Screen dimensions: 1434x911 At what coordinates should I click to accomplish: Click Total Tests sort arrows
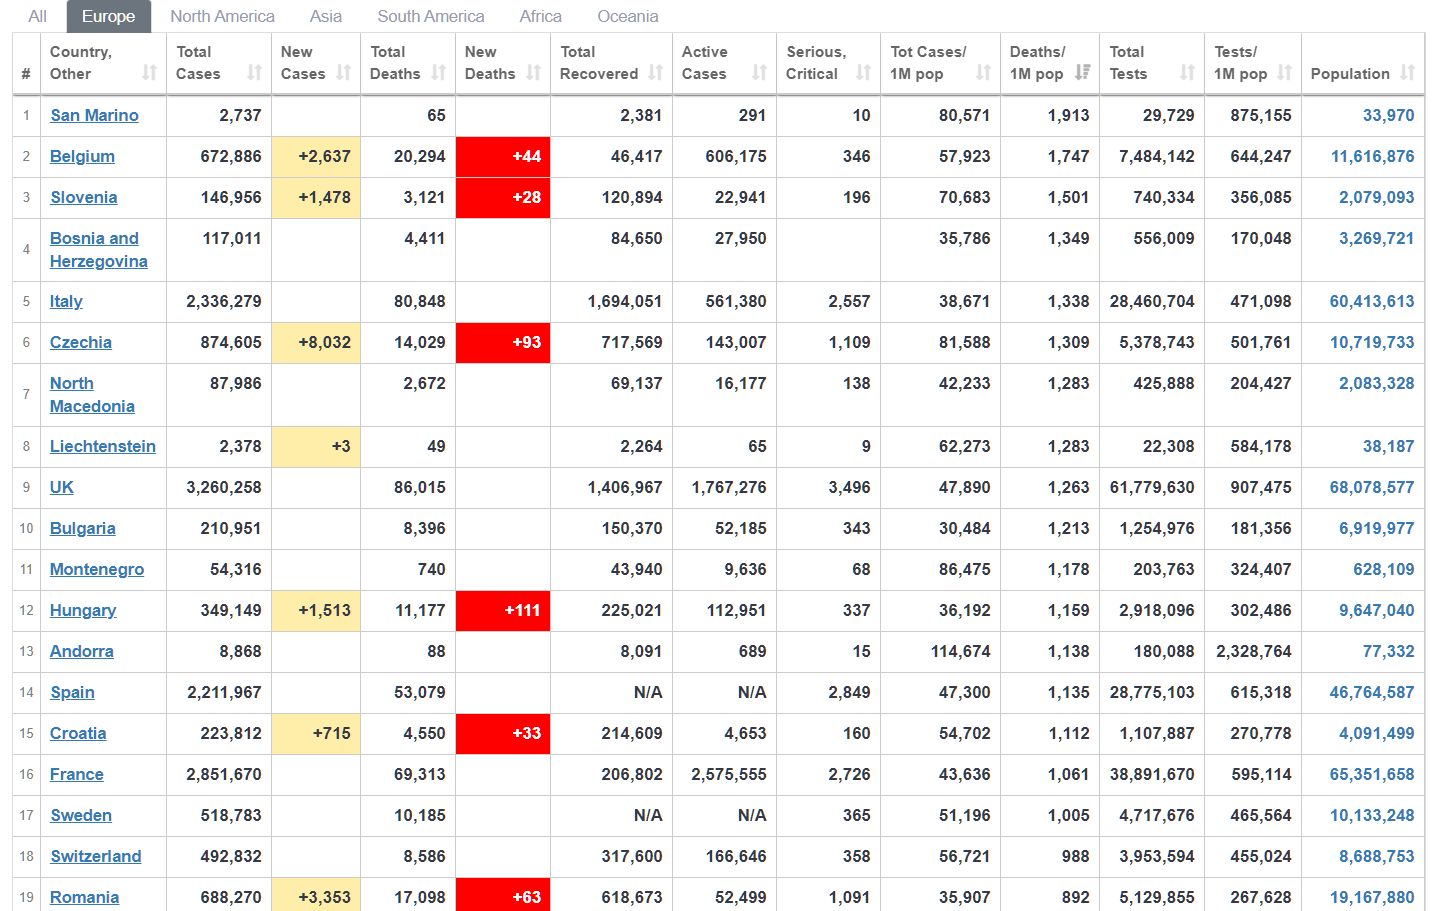[1187, 73]
